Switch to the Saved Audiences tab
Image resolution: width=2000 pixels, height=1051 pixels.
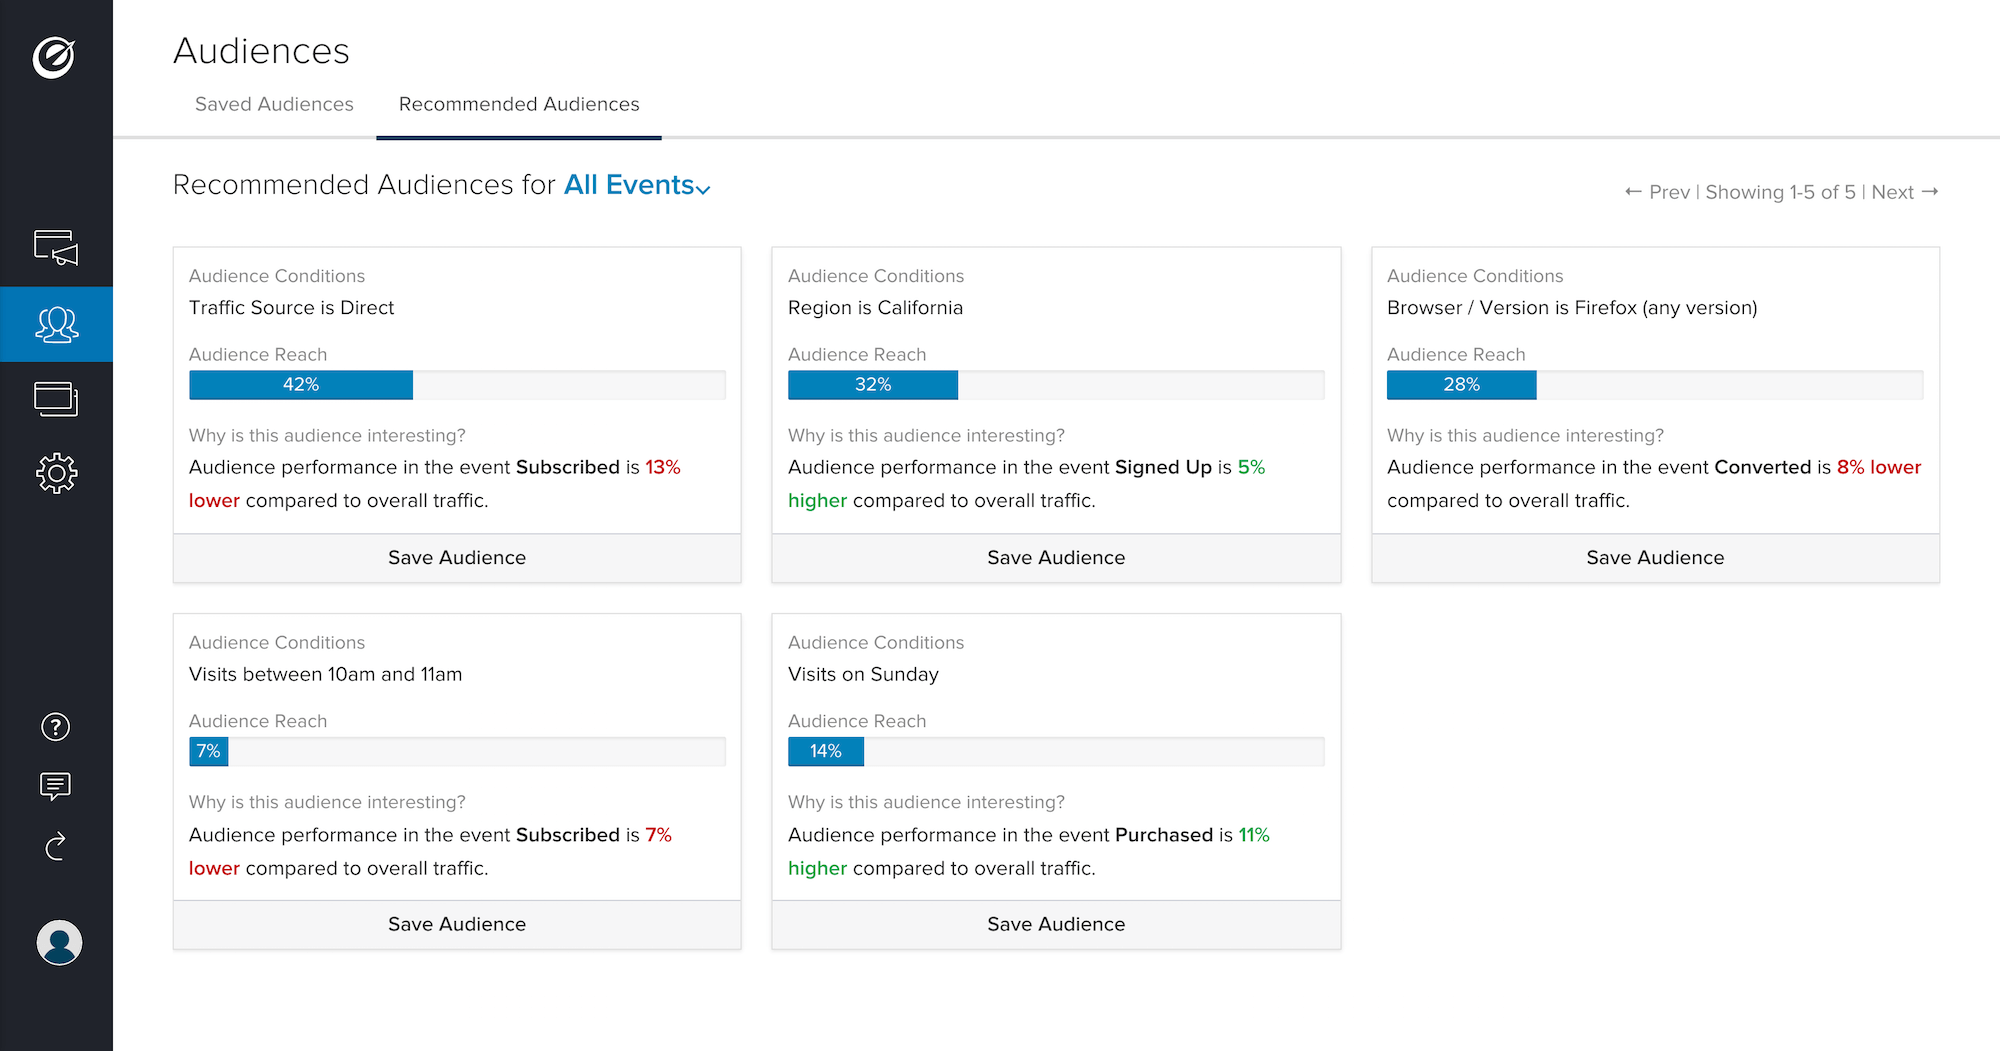coord(273,104)
